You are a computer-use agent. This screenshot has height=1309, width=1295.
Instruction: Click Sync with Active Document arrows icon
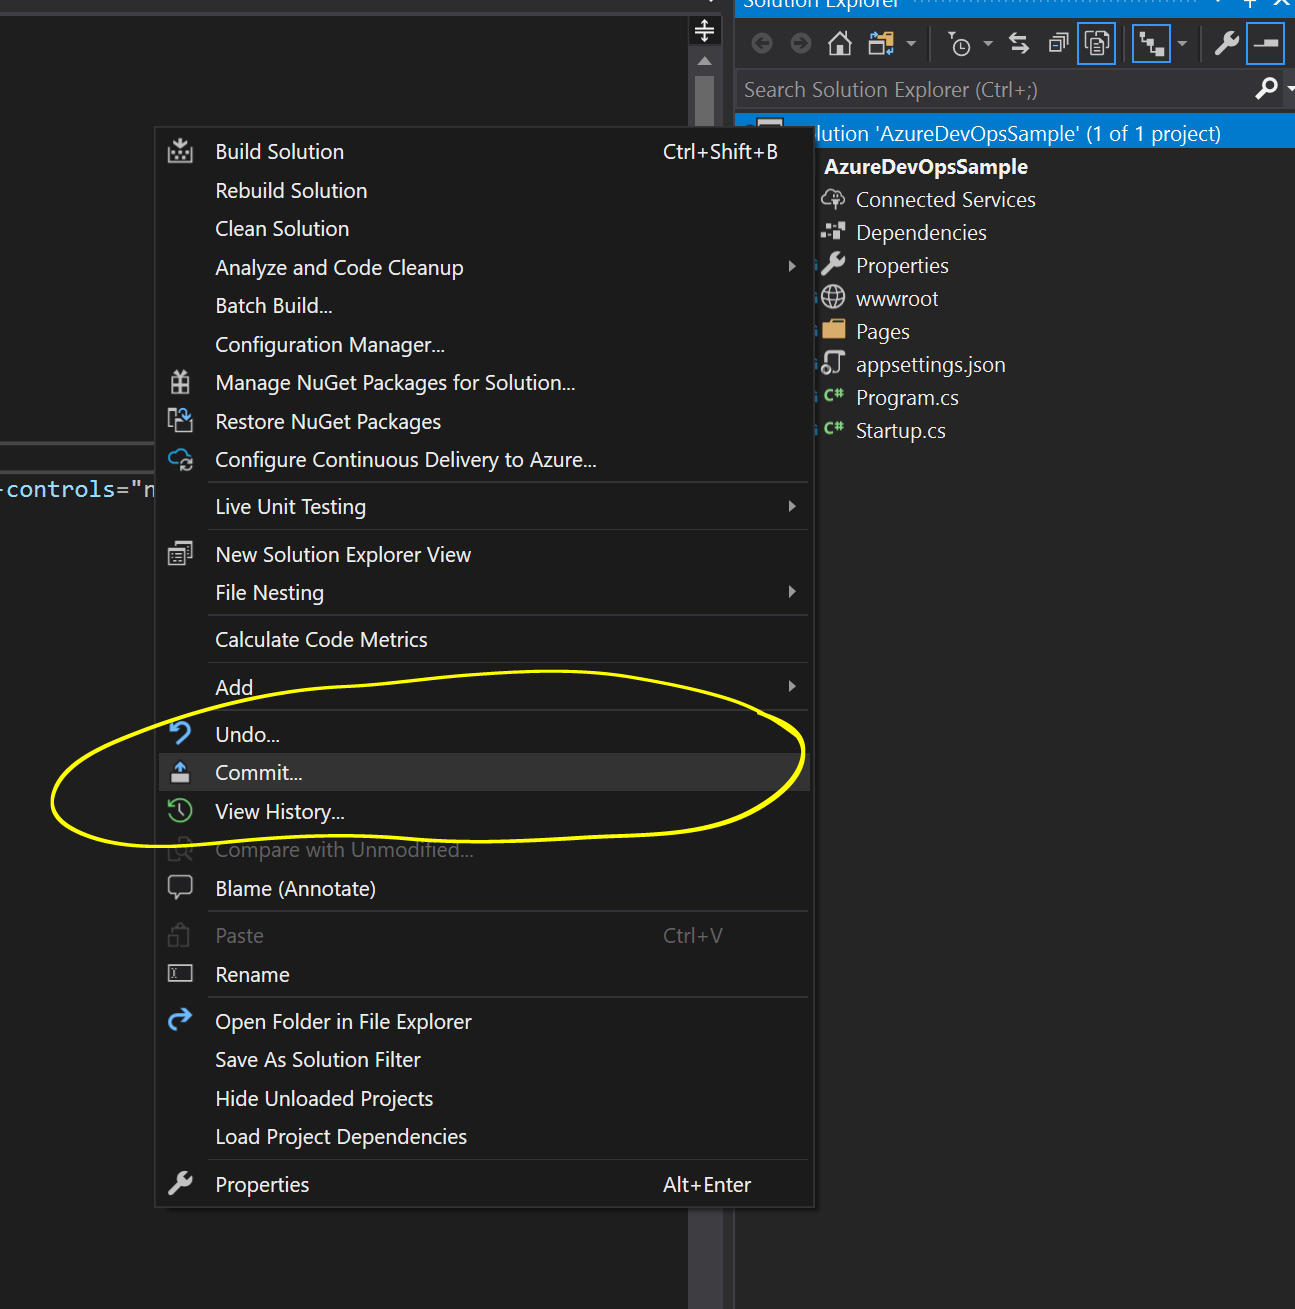1019,44
